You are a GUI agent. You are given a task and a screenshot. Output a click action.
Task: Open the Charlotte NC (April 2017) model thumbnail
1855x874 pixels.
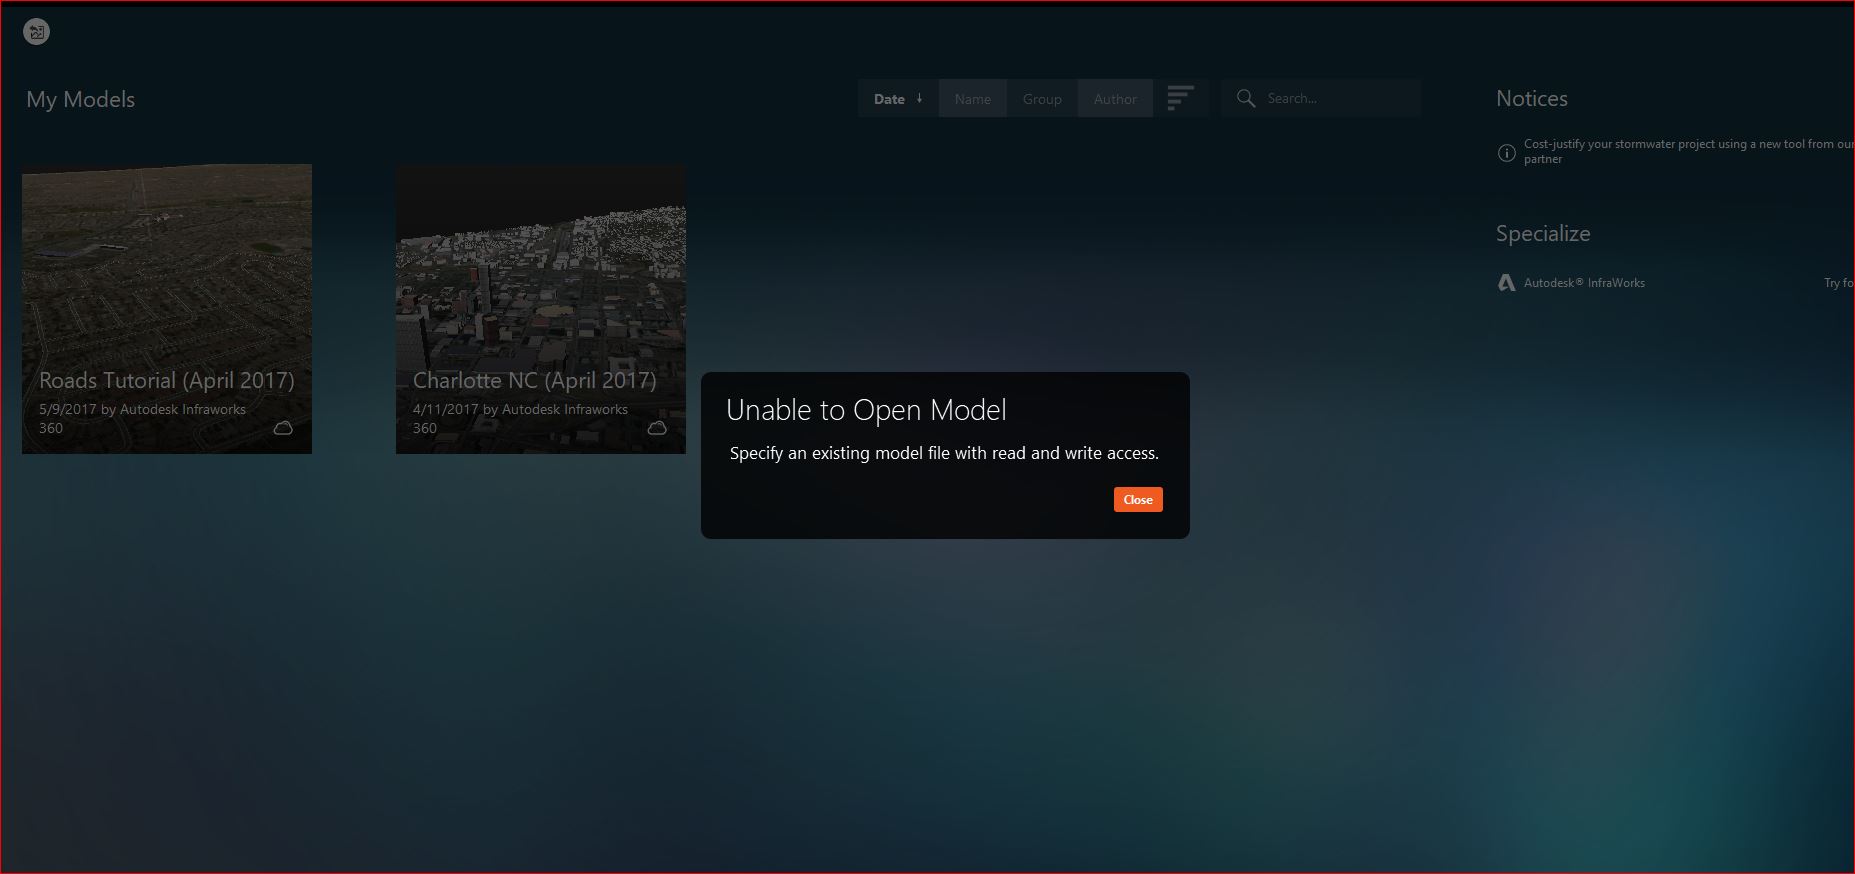pos(541,309)
